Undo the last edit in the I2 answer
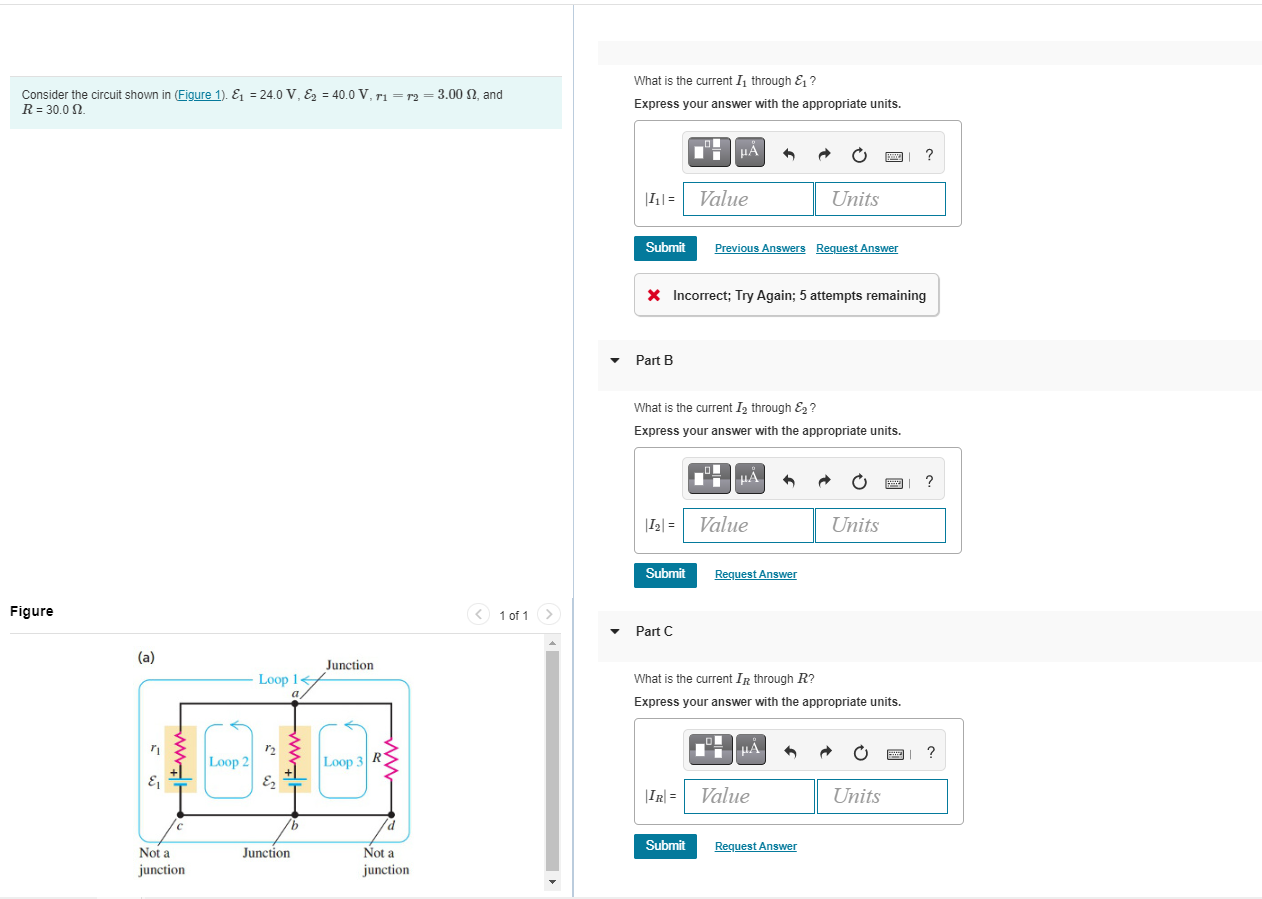 point(788,482)
